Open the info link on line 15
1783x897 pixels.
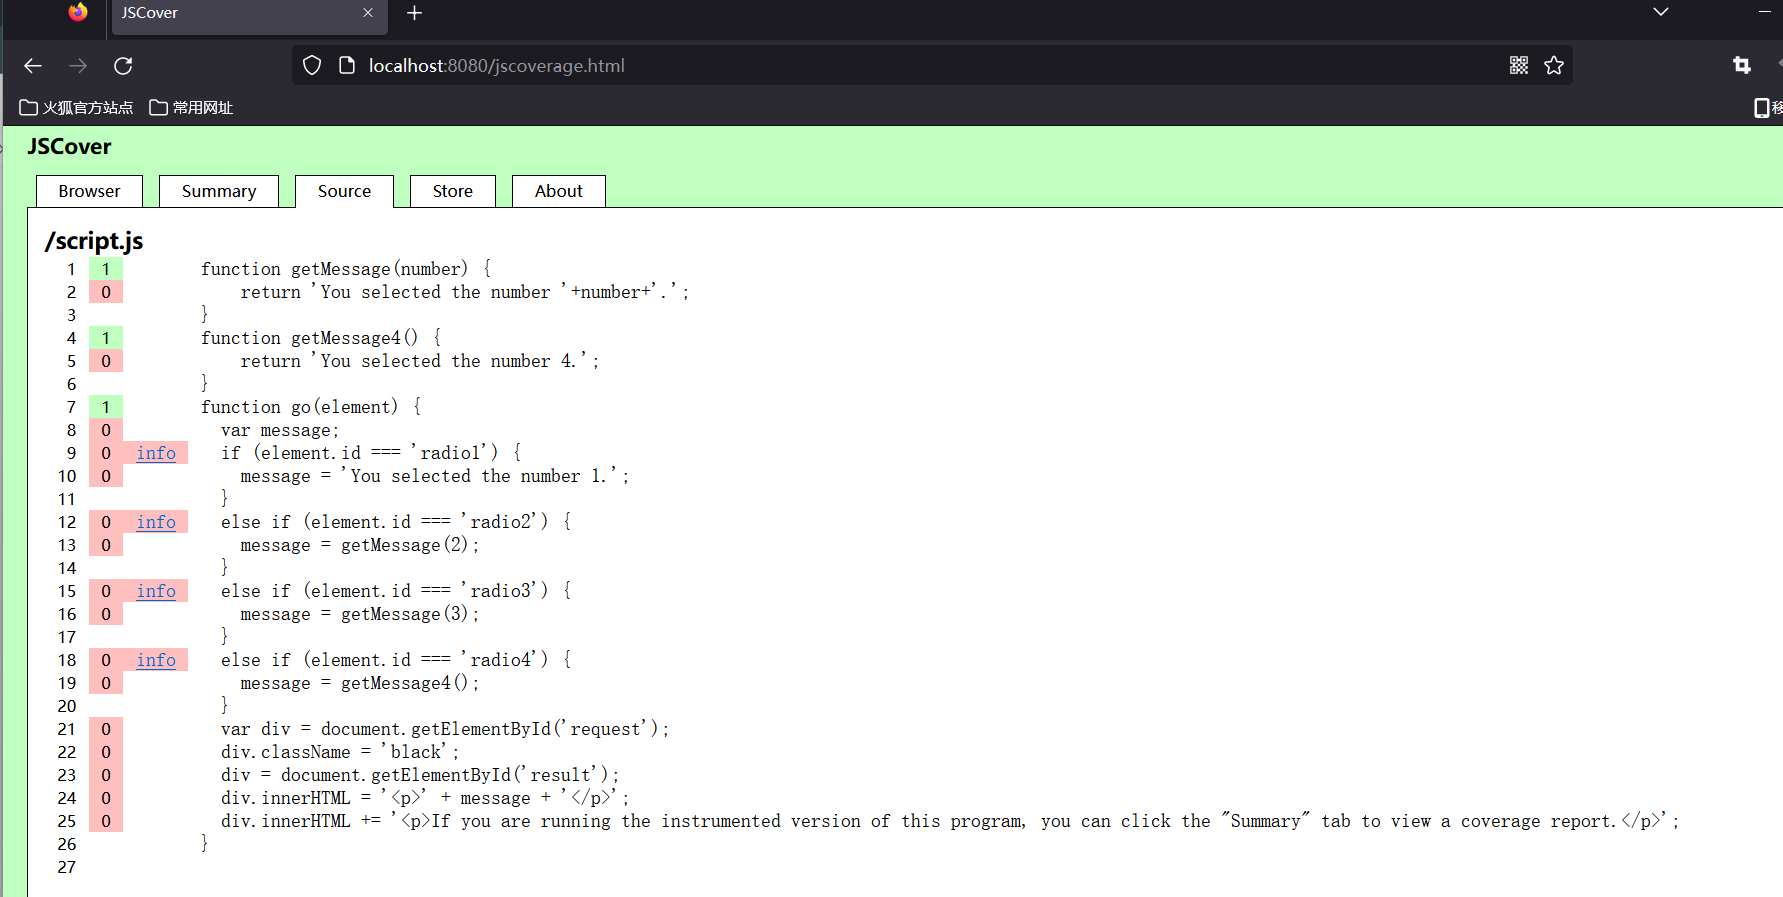click(156, 591)
